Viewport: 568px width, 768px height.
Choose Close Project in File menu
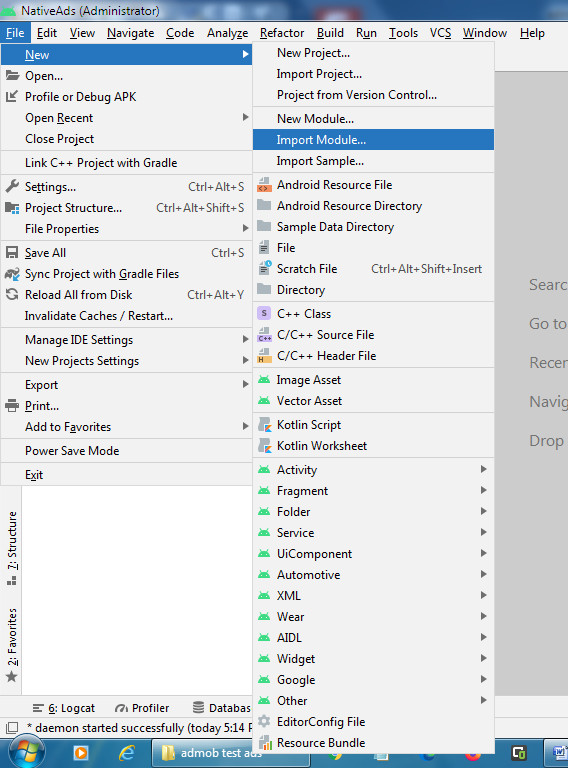click(126, 139)
